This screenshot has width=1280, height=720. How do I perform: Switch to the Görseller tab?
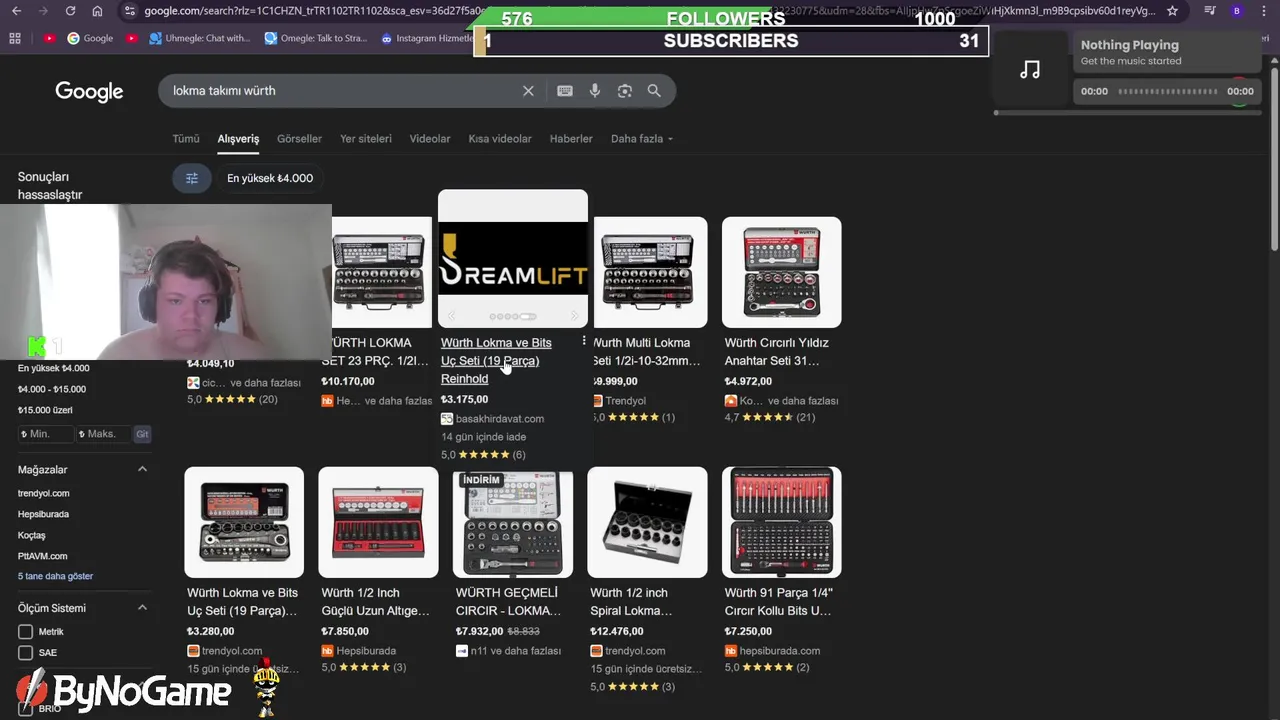click(299, 139)
